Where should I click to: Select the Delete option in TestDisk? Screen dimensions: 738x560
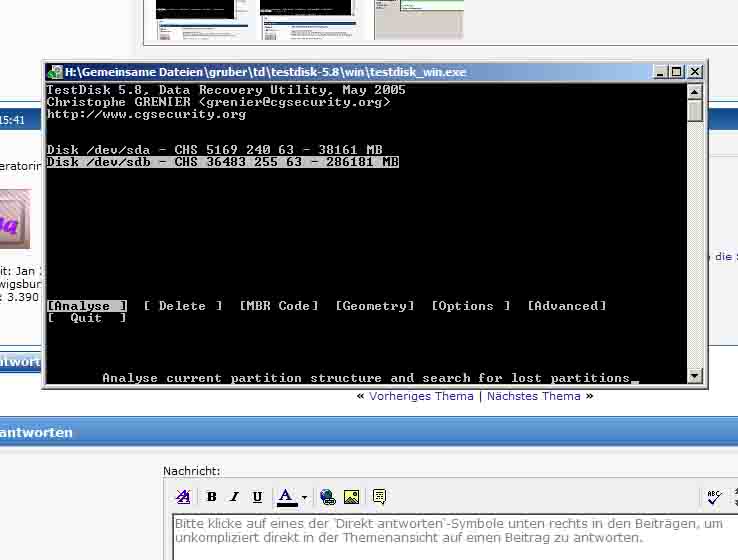(183, 306)
